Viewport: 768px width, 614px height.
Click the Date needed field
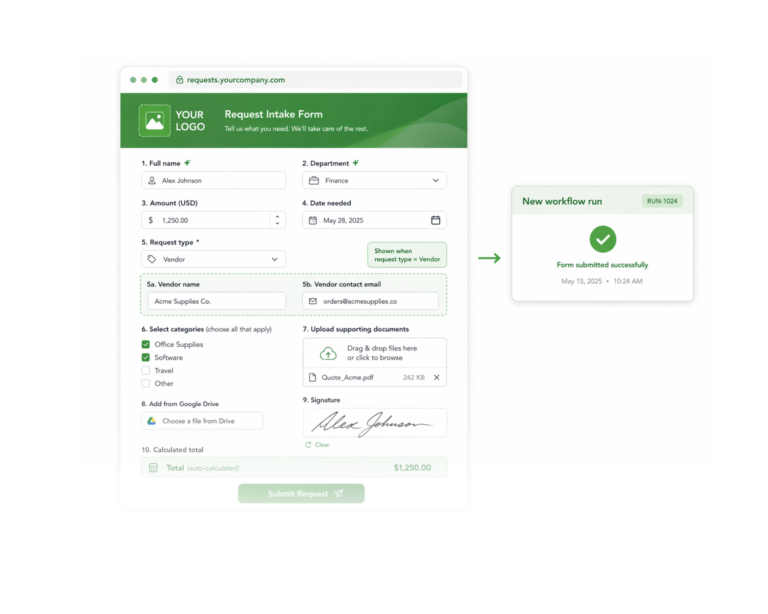tap(374, 220)
